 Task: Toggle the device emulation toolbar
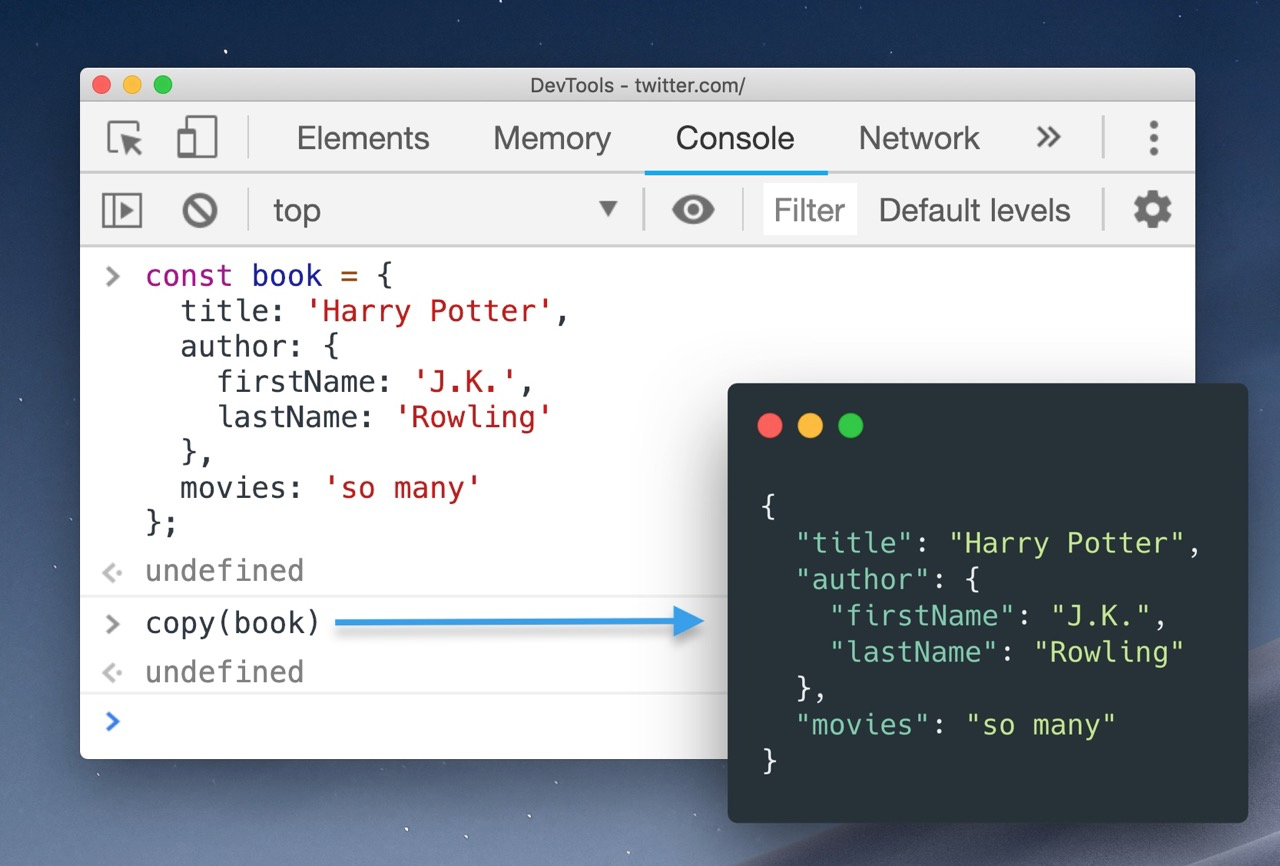click(x=196, y=137)
